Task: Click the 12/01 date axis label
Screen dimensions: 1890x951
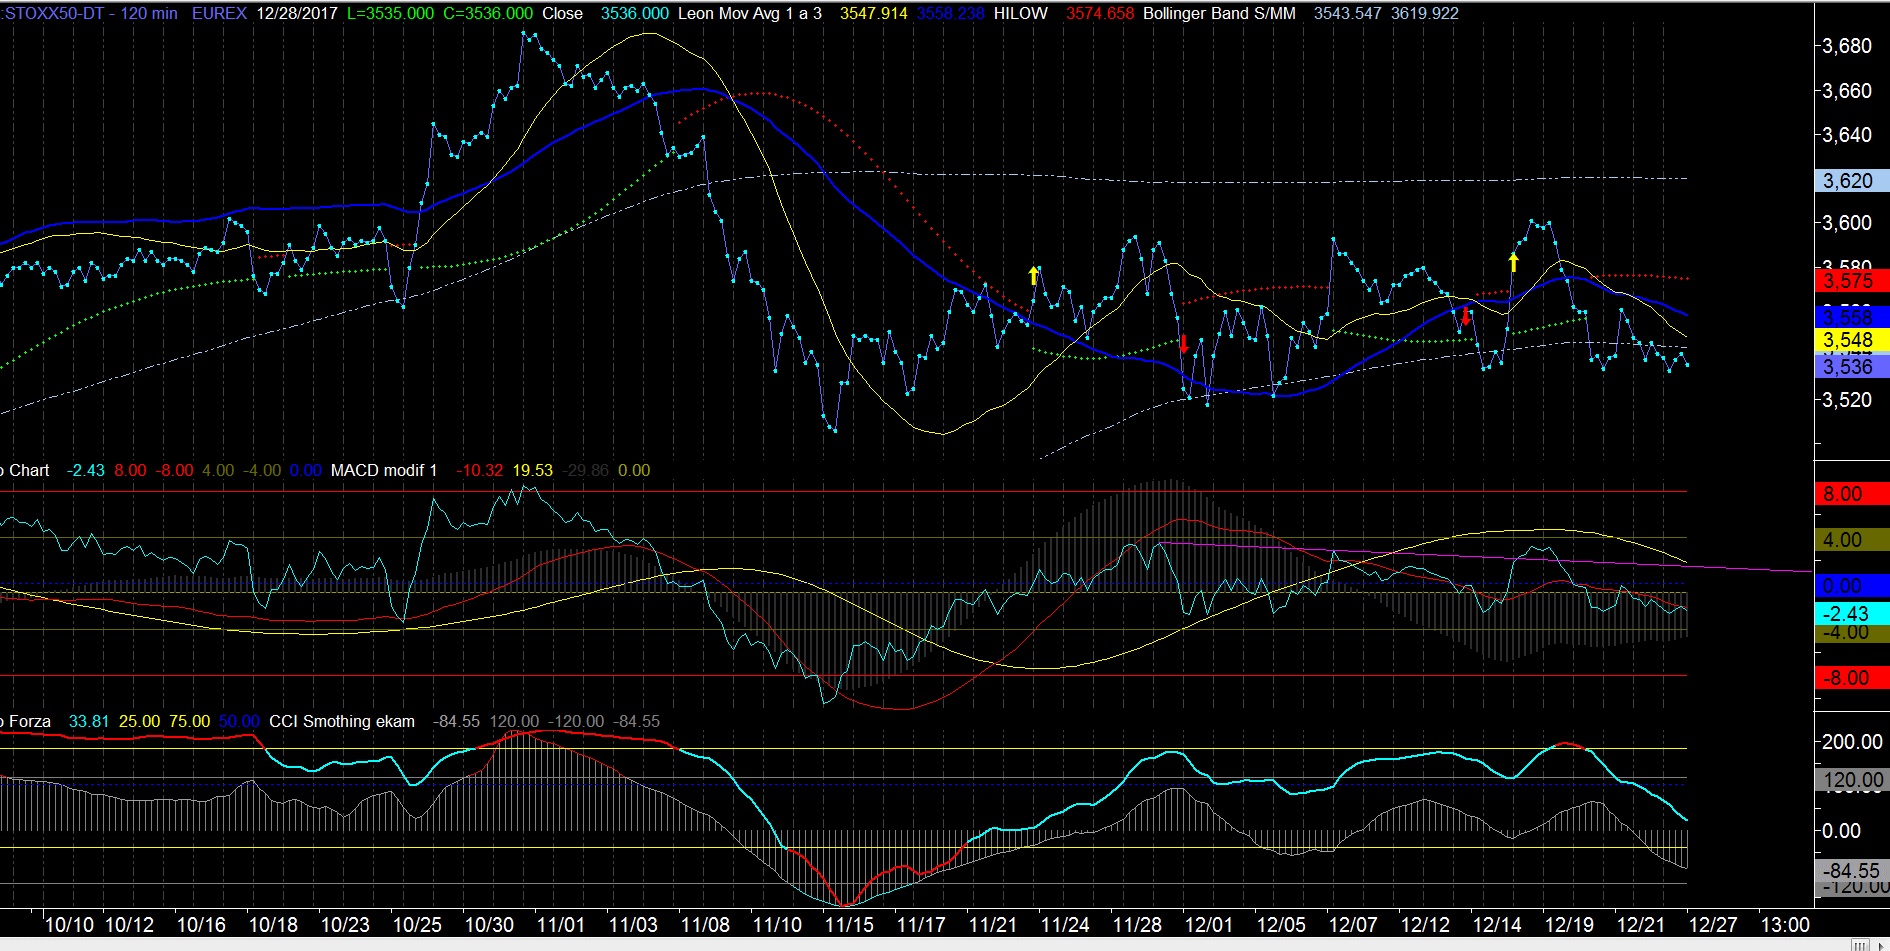Action: coord(1209,925)
